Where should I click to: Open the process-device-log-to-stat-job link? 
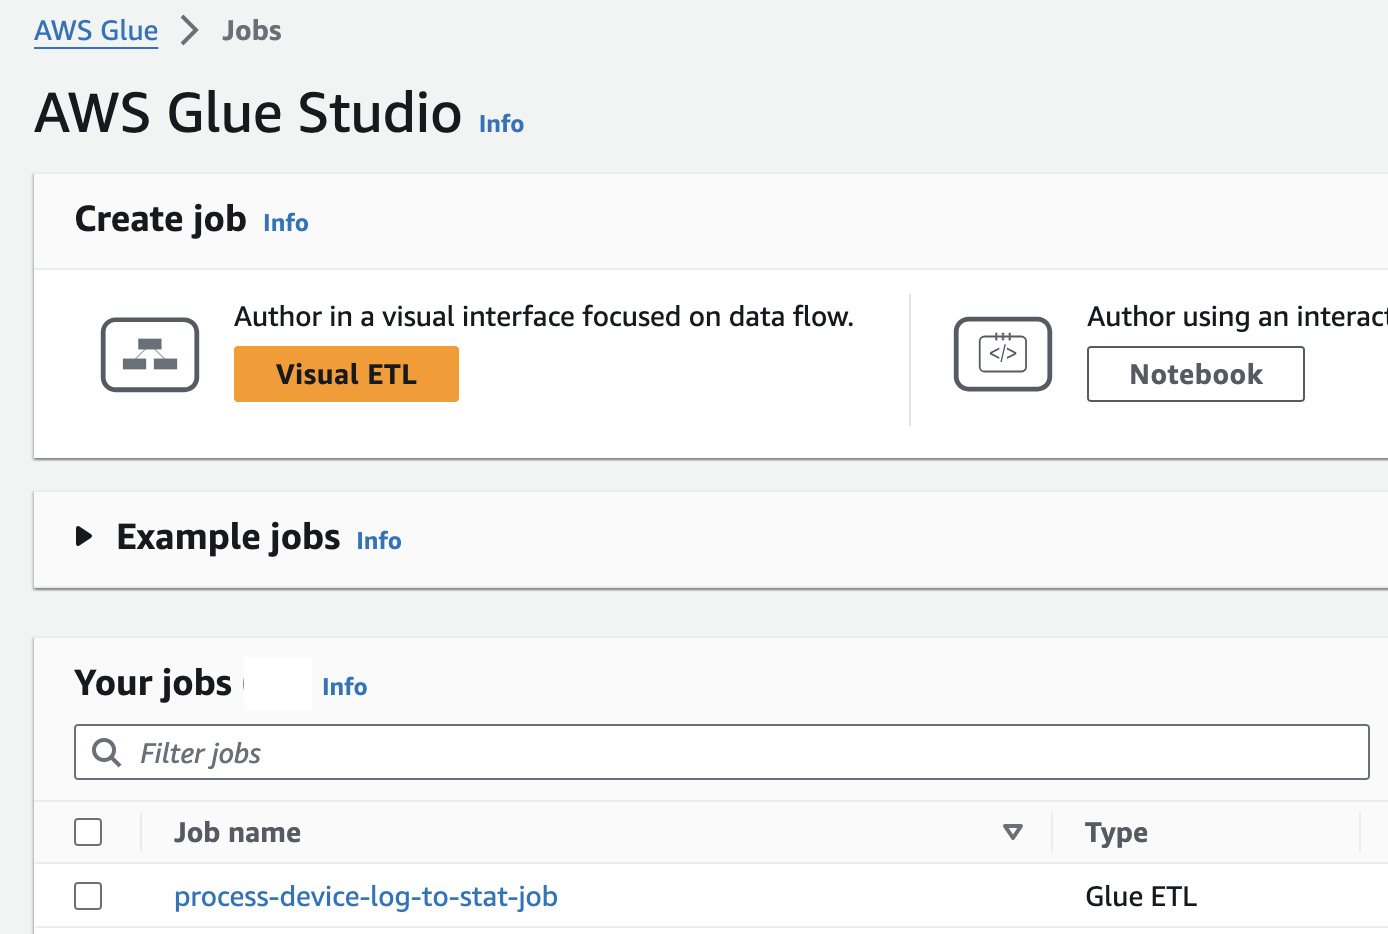[x=366, y=896]
